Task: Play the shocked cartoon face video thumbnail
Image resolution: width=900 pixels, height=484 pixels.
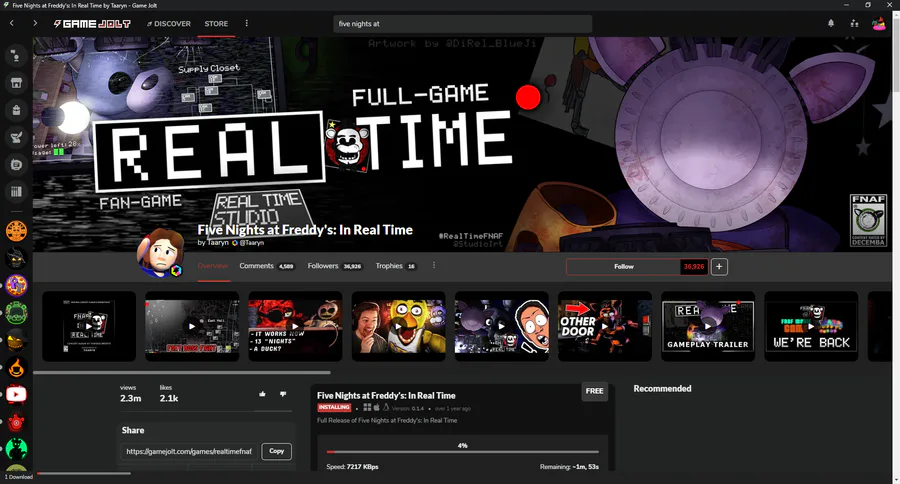Action: 502,326
